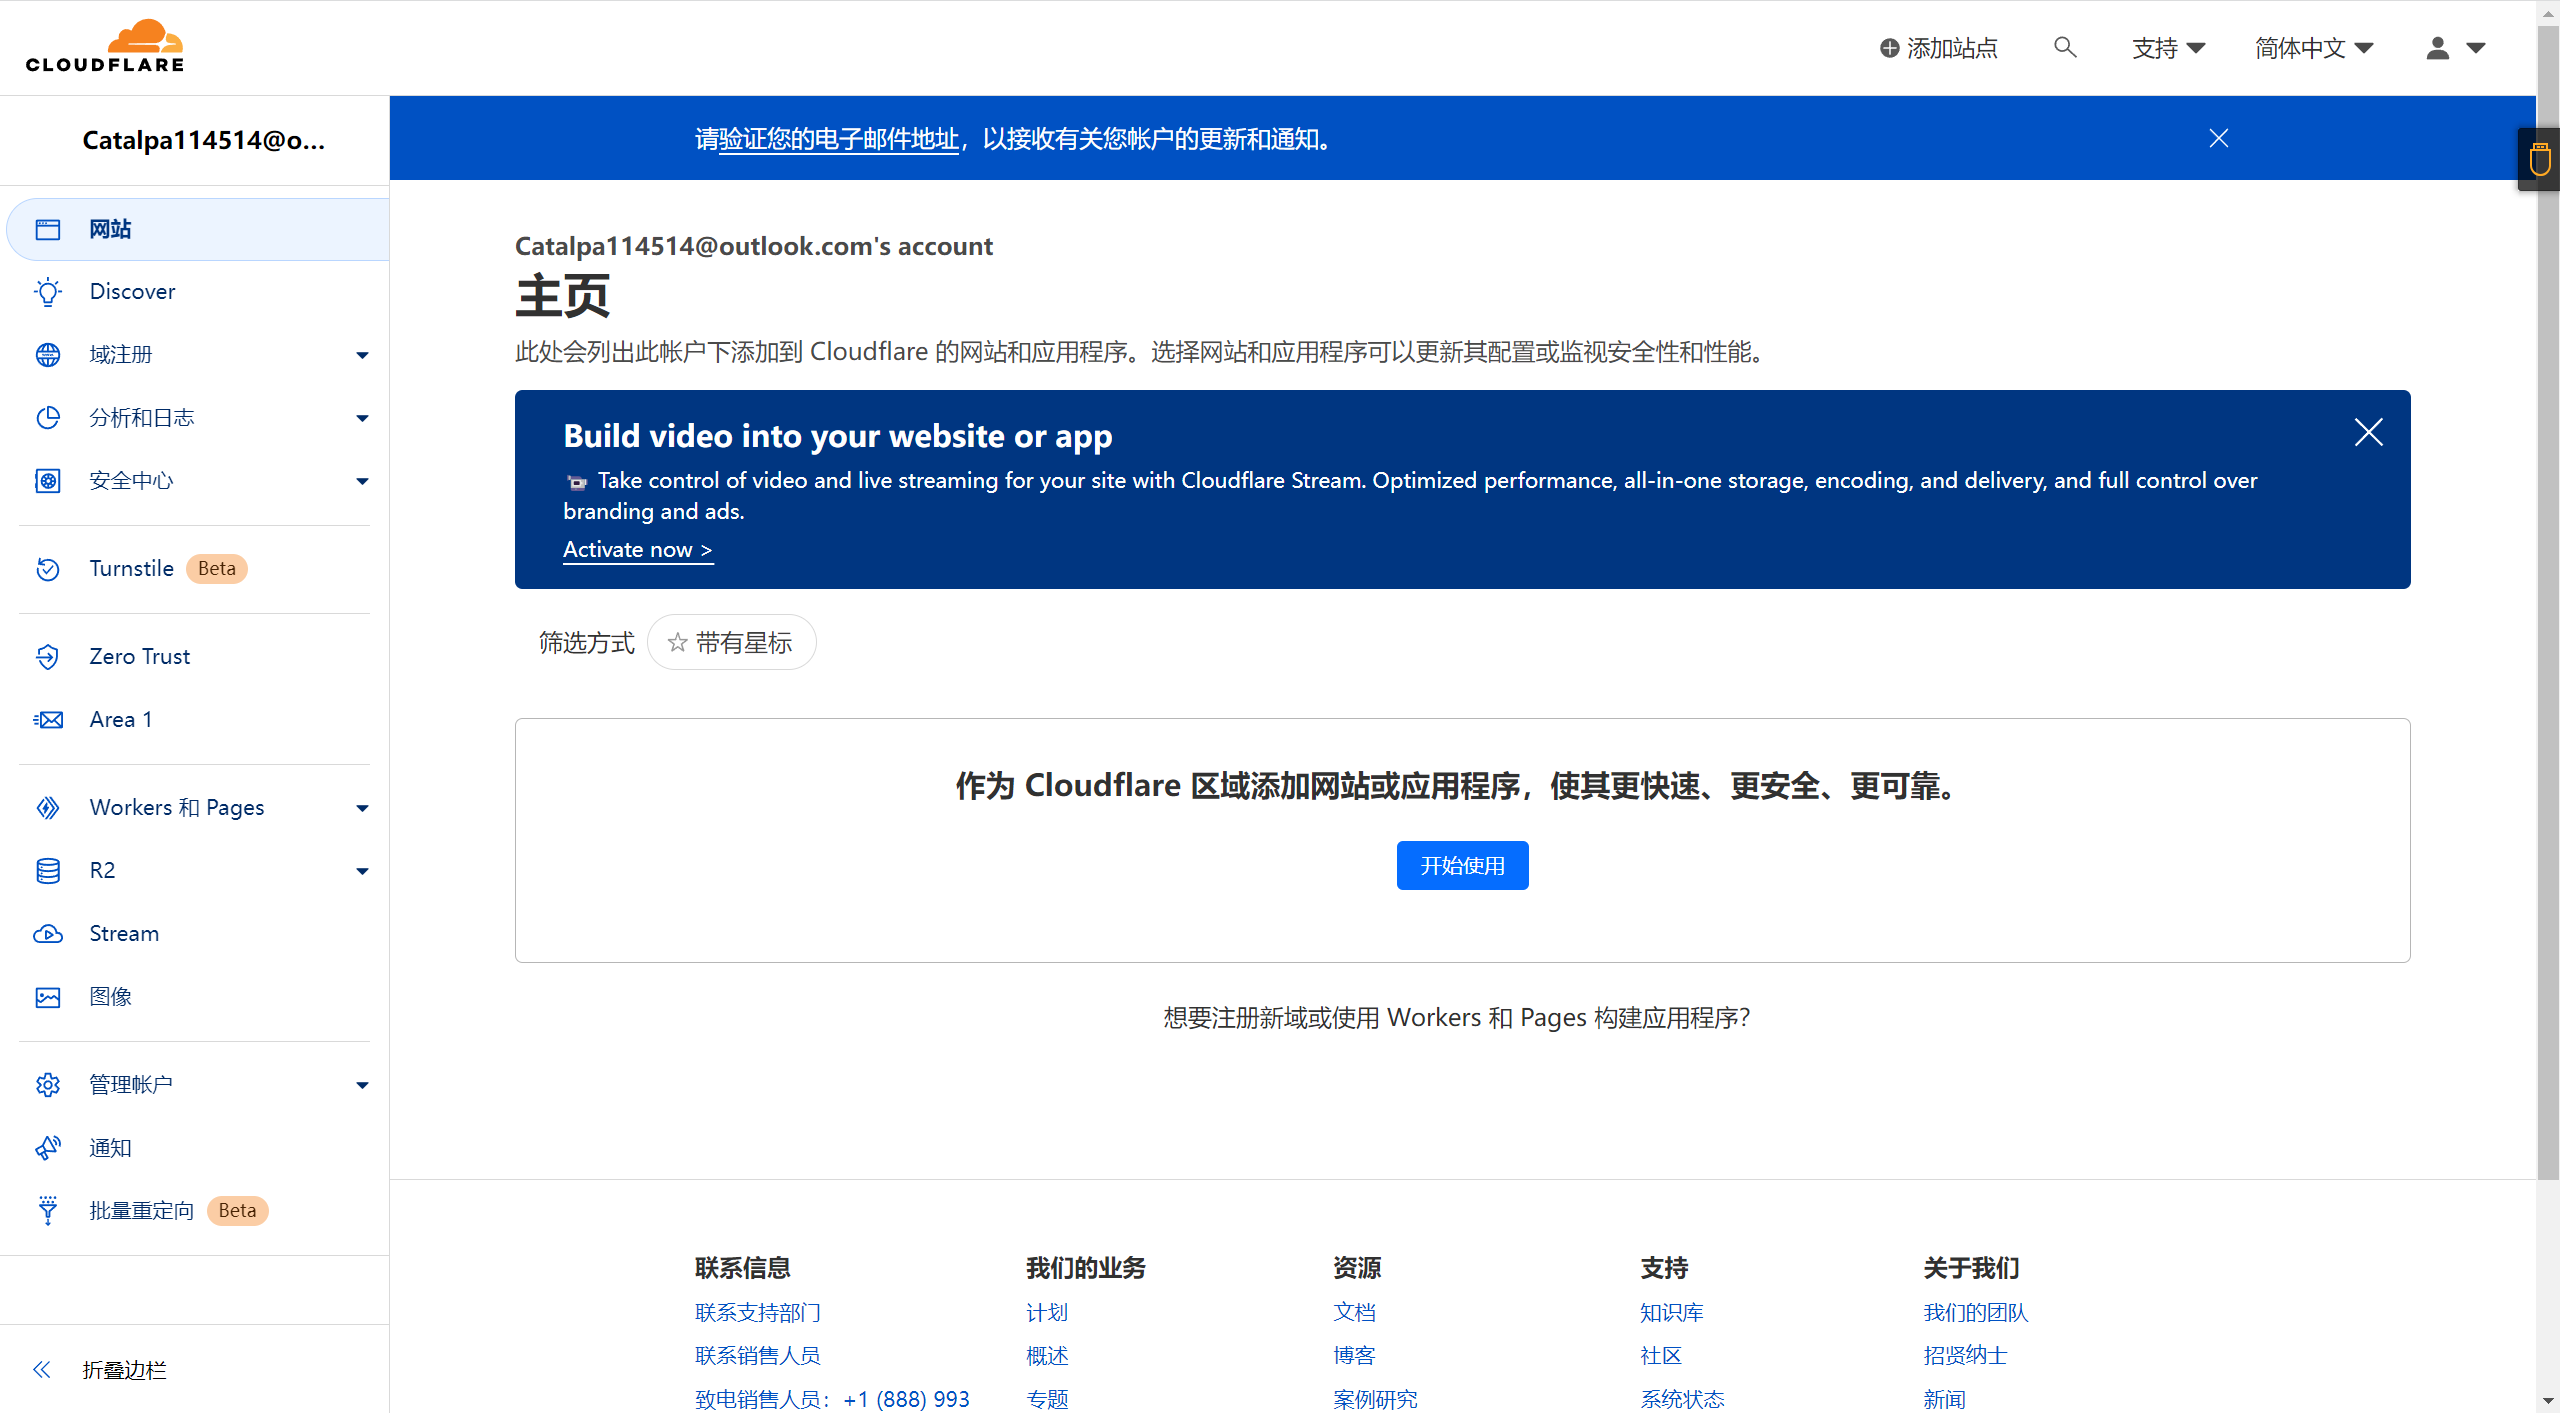
Task: Expand the 管理帐户 submenu arrow
Action: [x=362, y=1085]
